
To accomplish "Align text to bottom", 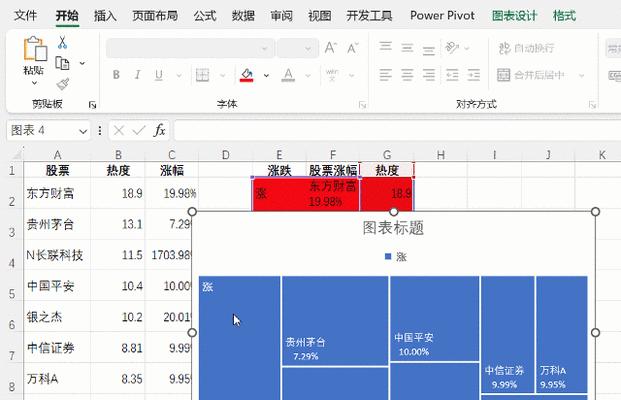I will [x=429, y=49].
